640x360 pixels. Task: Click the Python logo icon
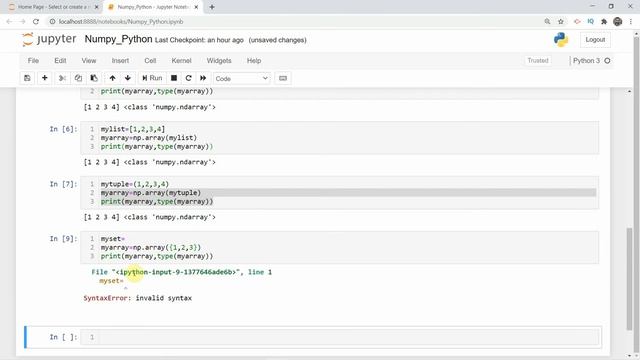[561, 40]
